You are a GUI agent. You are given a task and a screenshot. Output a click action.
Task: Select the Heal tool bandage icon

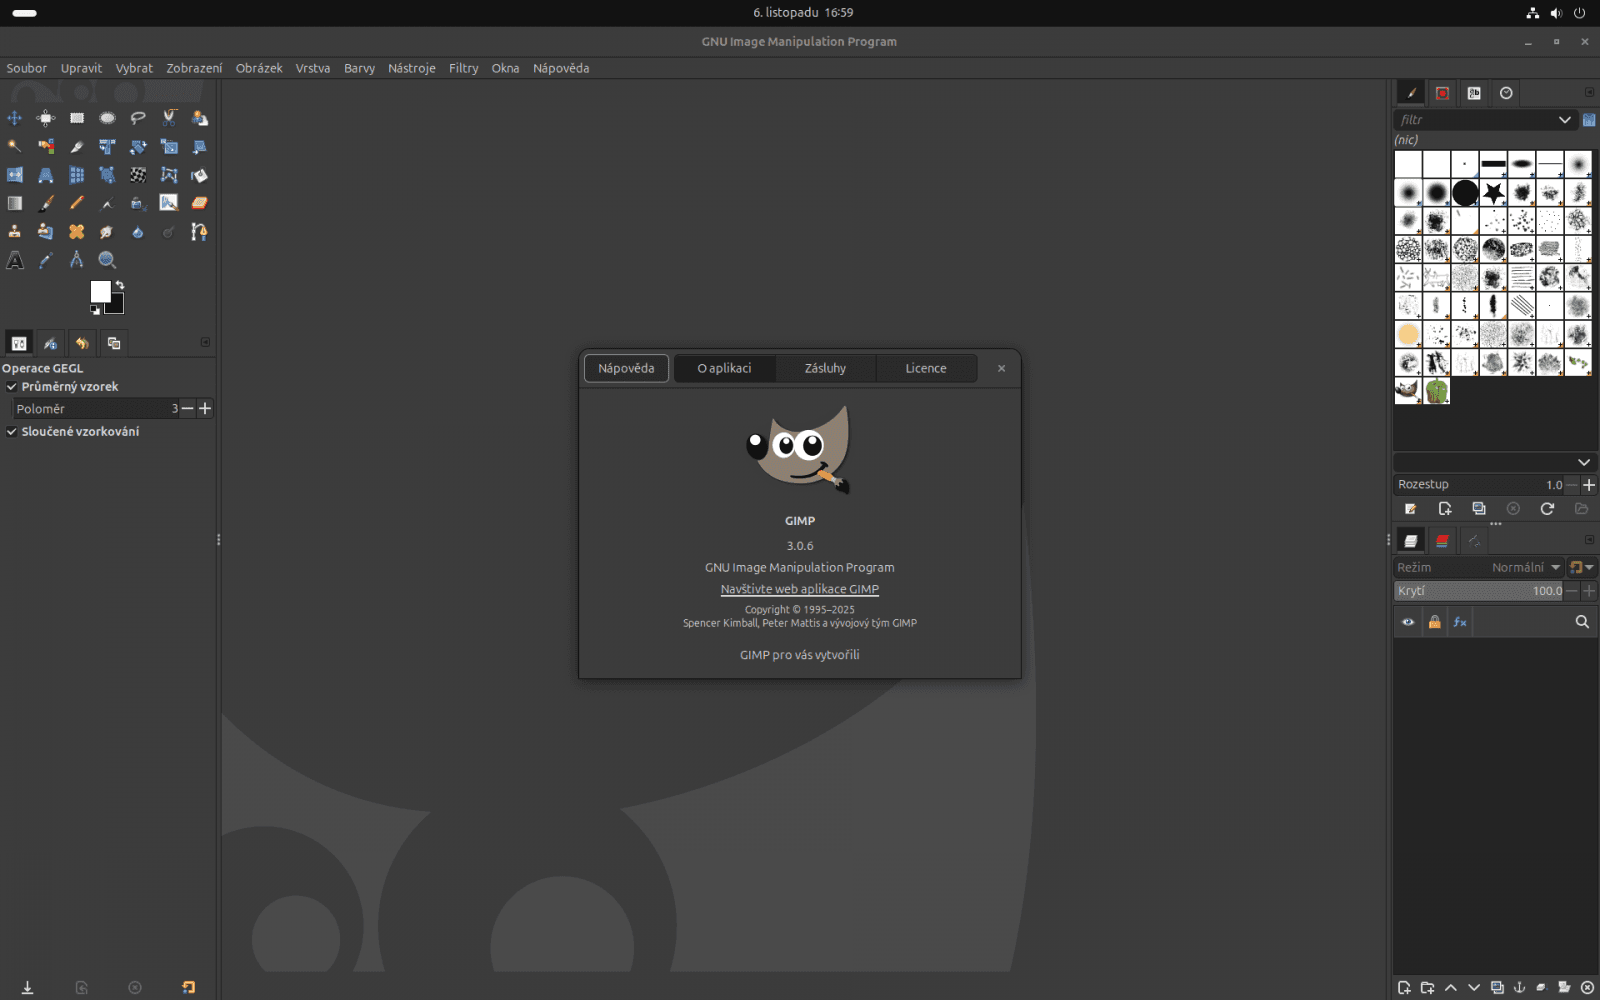point(77,232)
